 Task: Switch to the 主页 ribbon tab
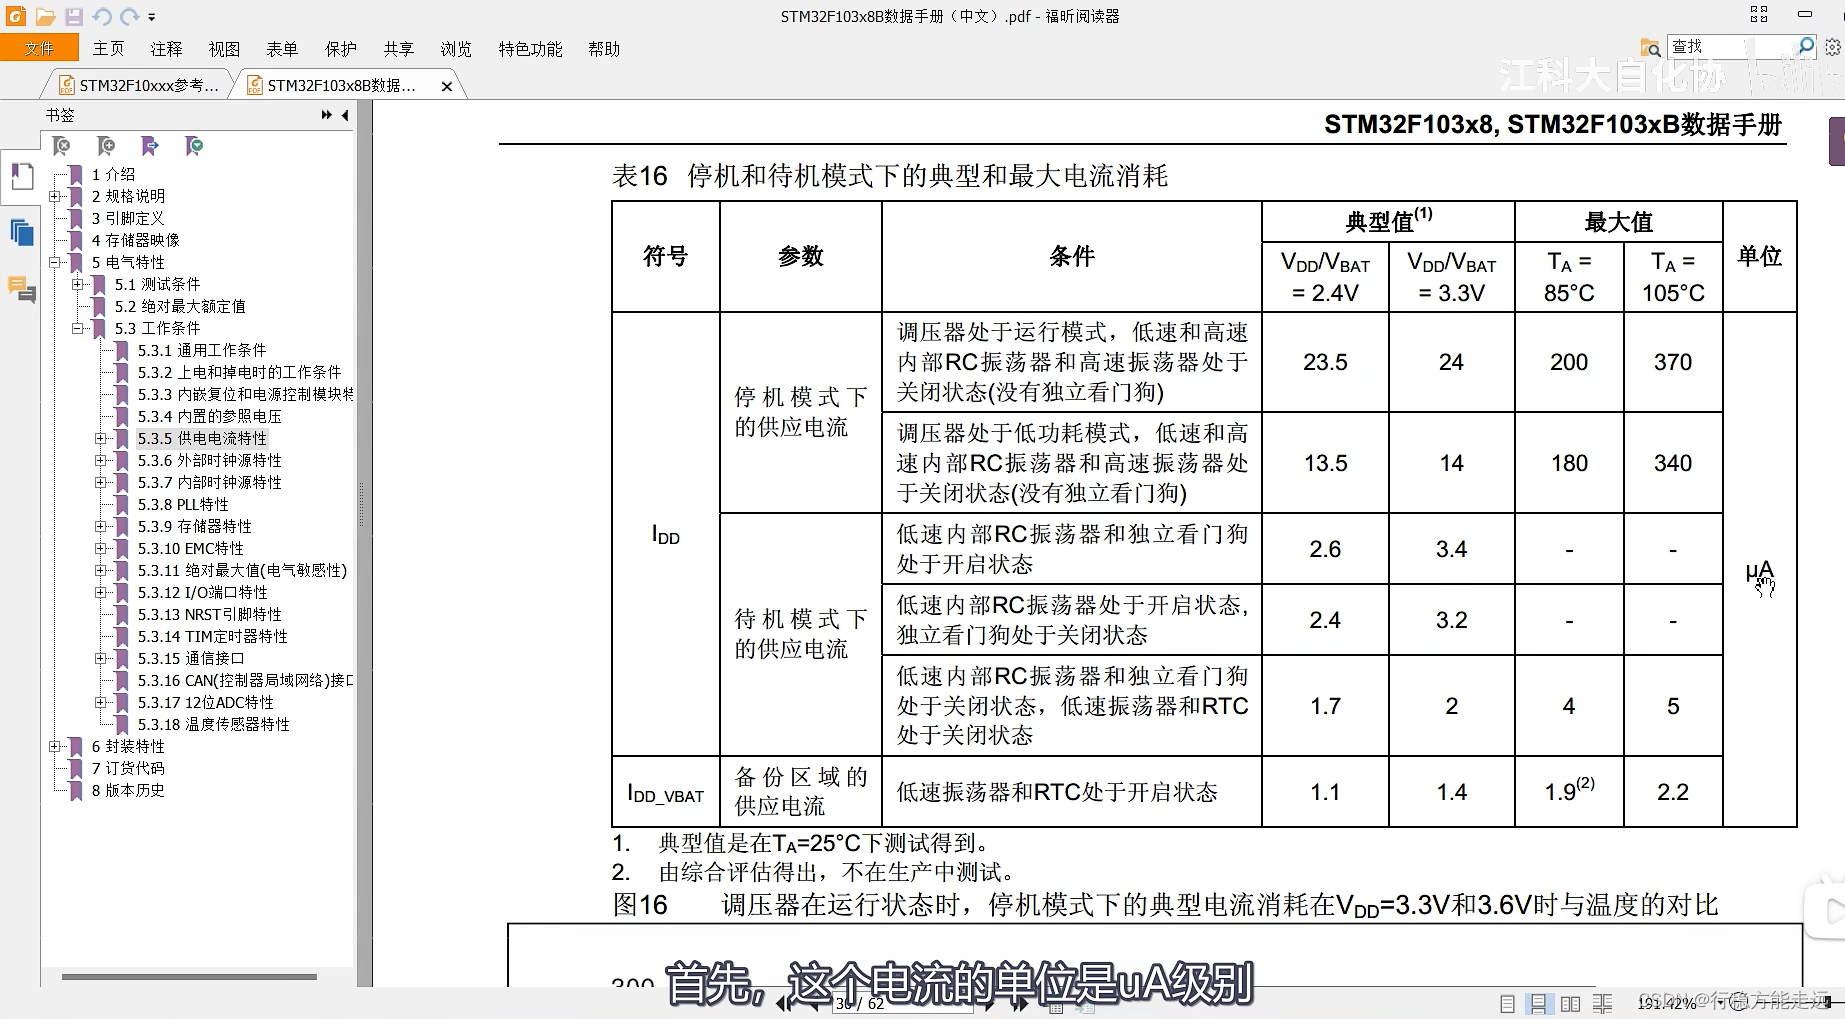click(x=109, y=49)
